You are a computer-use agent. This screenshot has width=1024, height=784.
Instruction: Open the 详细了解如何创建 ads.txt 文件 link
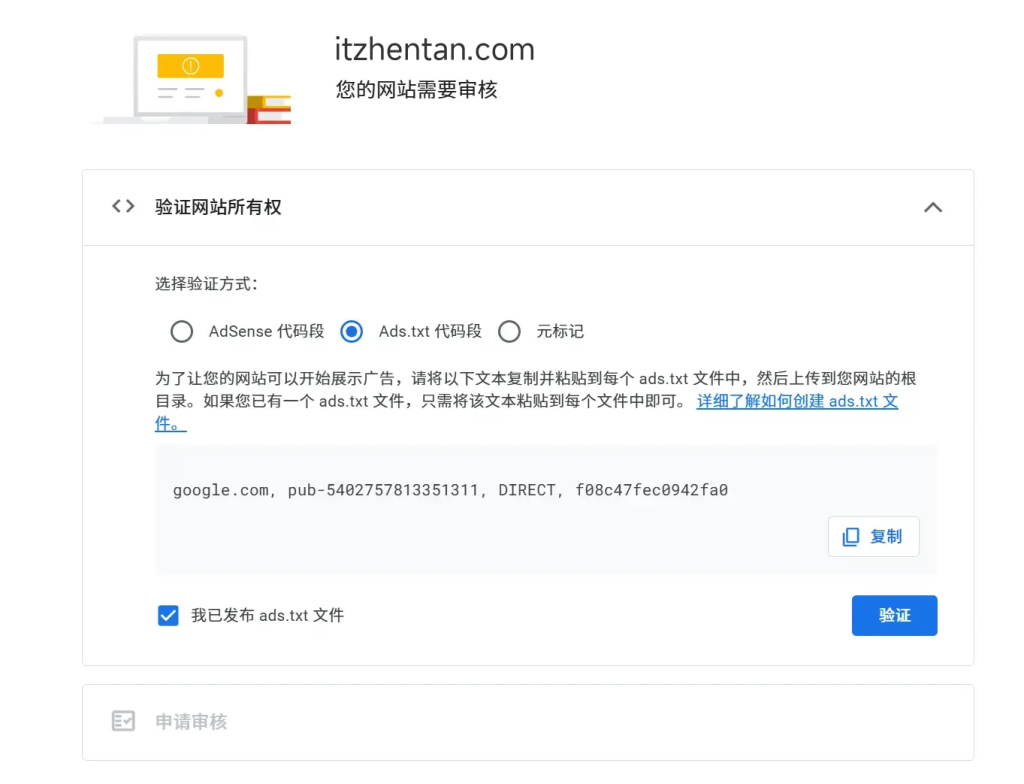796,402
